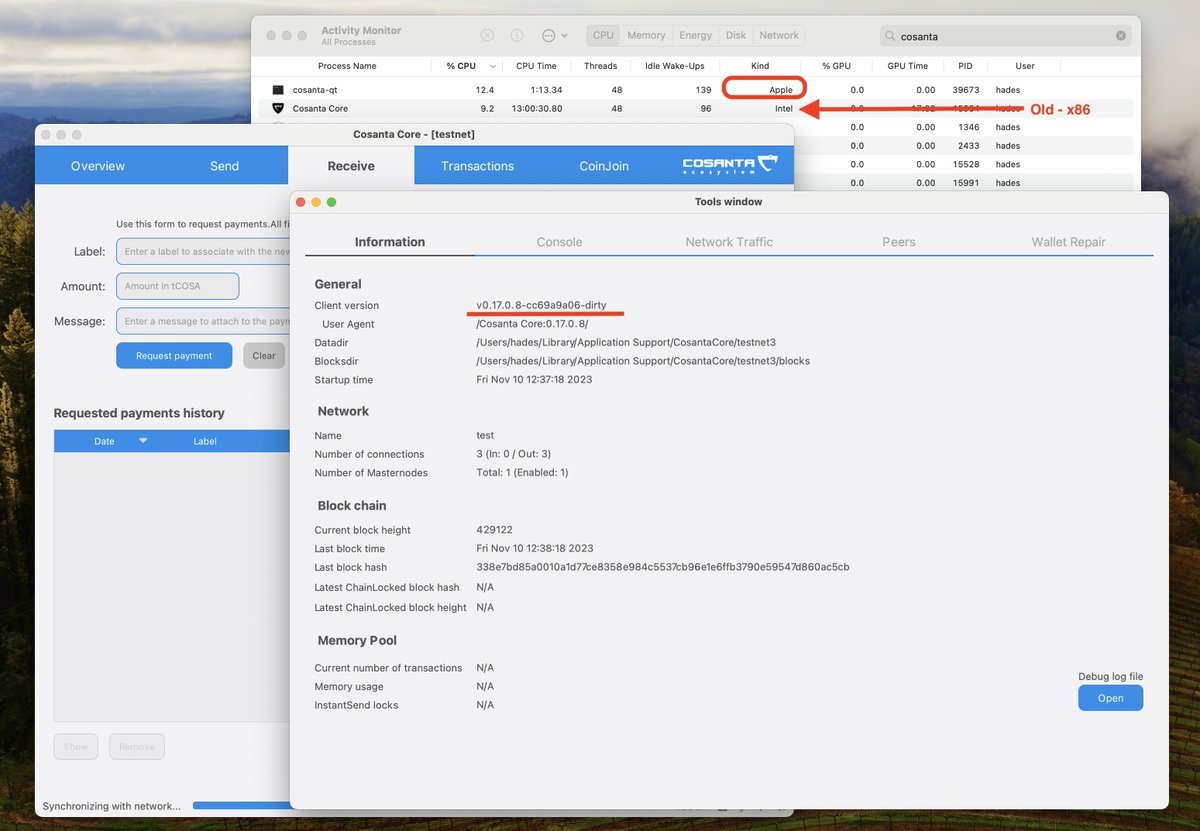The image size is (1200, 831).
Task: Select the cosanta-qt process icon
Action: (x=278, y=90)
